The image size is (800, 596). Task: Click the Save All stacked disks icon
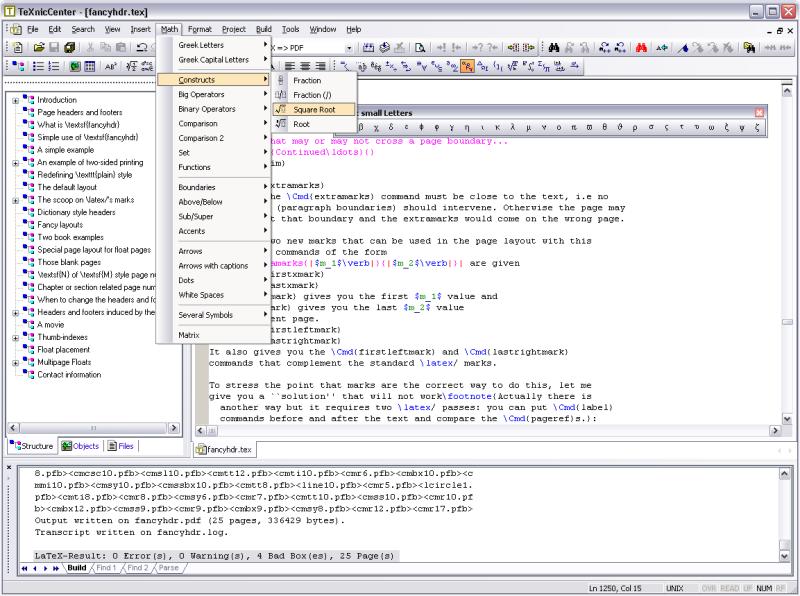tap(70, 47)
